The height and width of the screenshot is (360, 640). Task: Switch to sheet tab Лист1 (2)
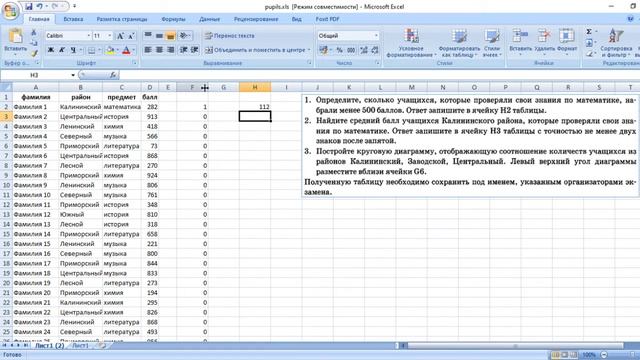point(49,346)
